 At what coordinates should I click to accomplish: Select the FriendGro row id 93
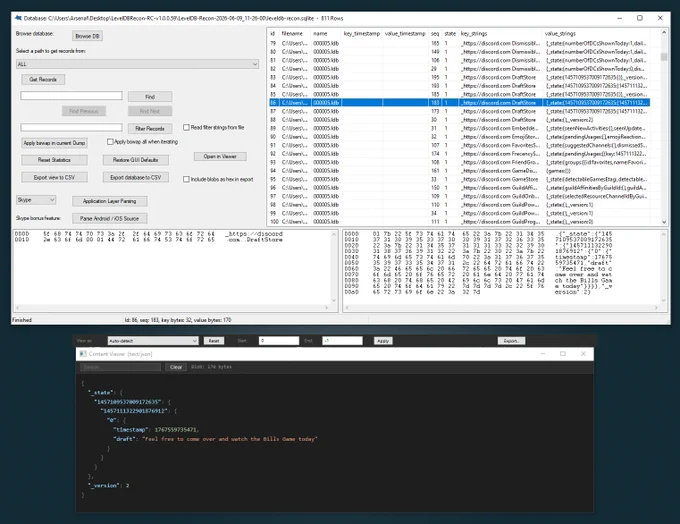point(459,162)
